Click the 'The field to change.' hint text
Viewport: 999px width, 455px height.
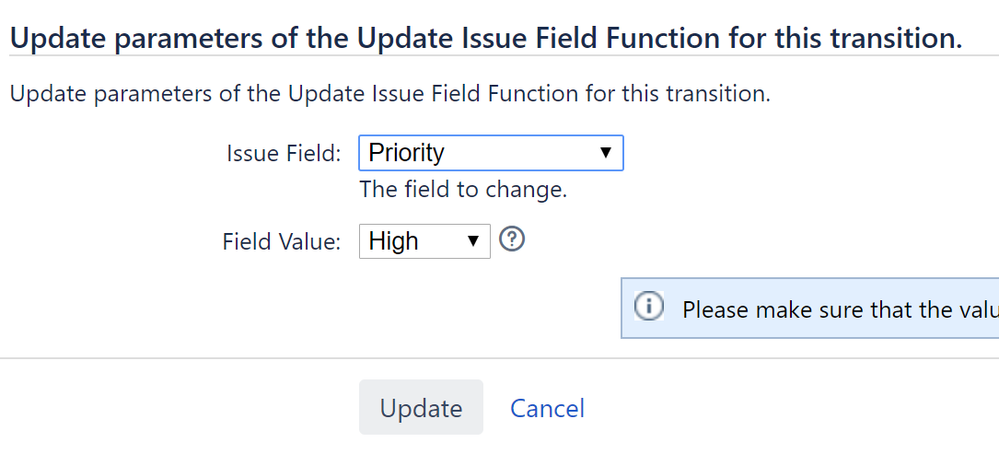463,189
